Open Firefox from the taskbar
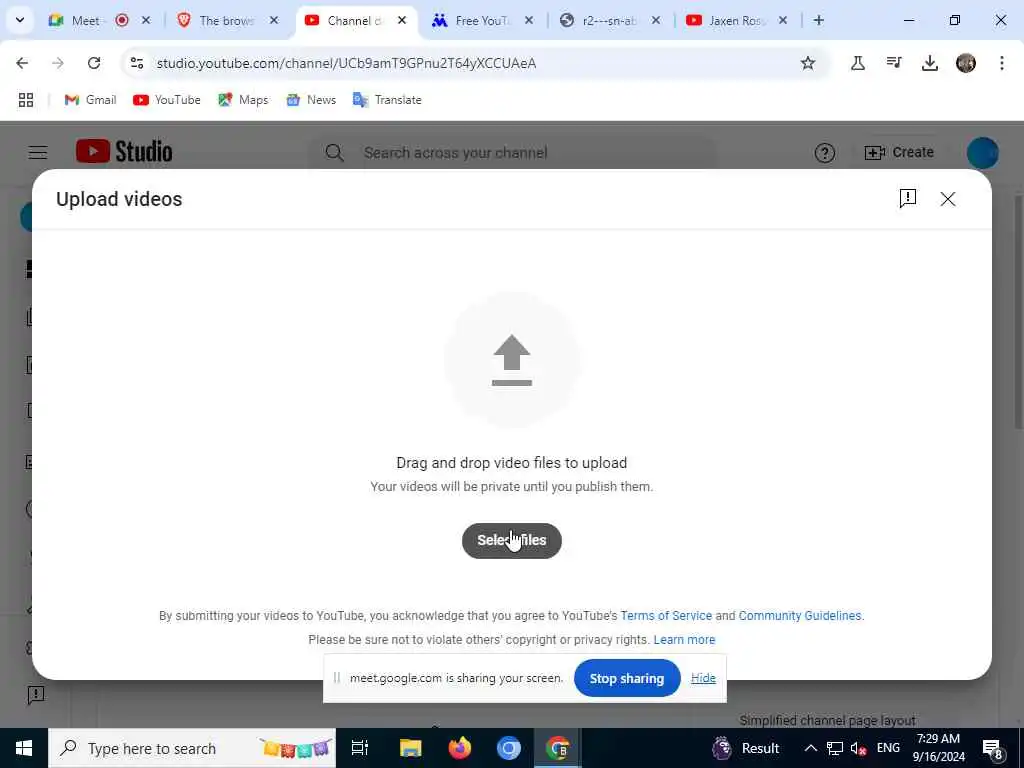The width and height of the screenshot is (1024, 768). click(460, 748)
